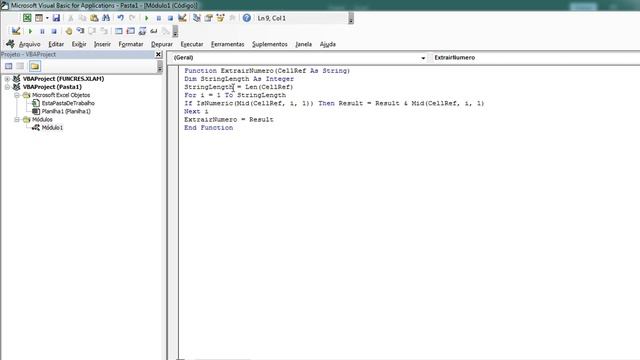Open the Object Browser icon
Viewport: 640px width, 360px height.
(x=220, y=18)
